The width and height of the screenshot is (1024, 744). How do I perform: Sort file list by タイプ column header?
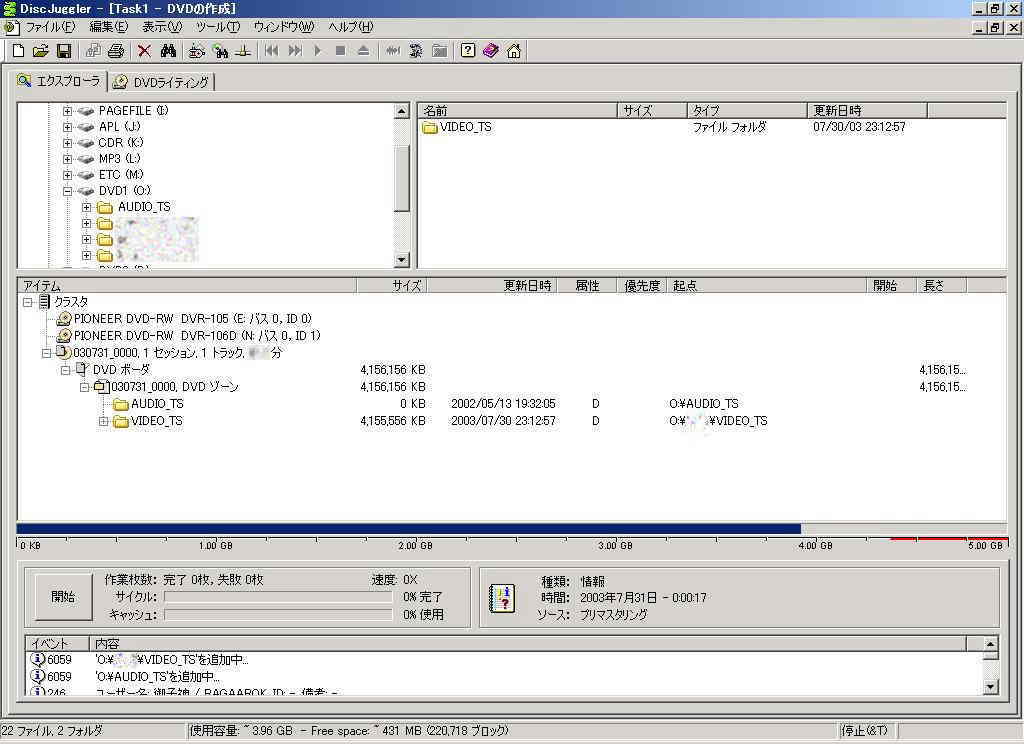tap(747, 110)
